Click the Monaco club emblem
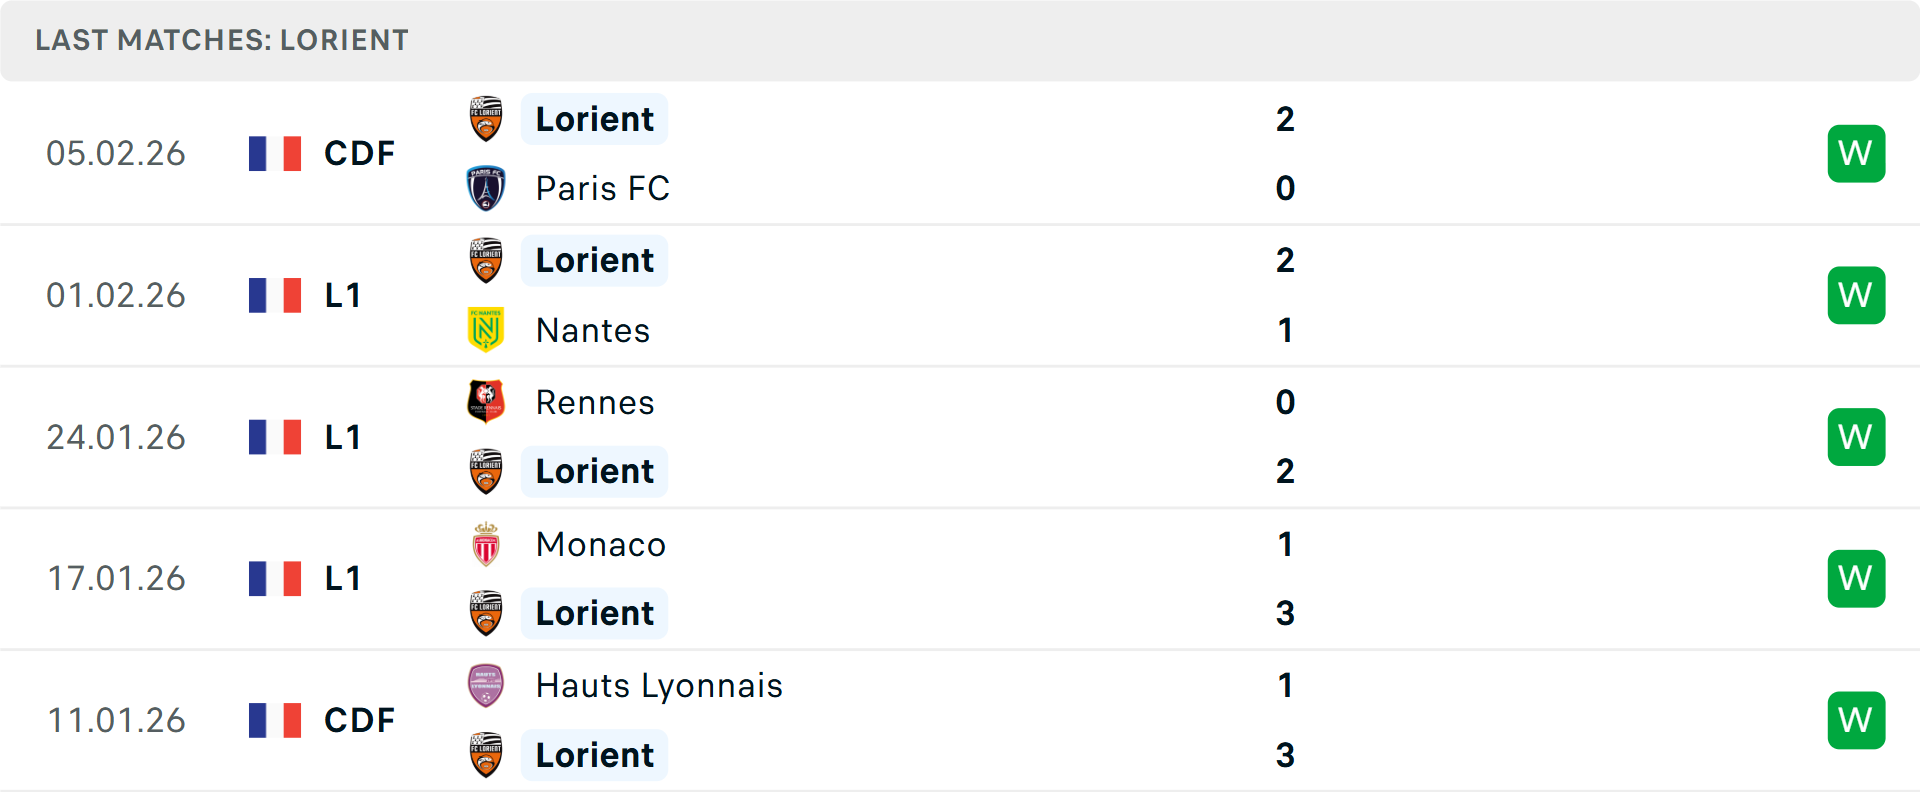The width and height of the screenshot is (1920, 792). (x=486, y=545)
